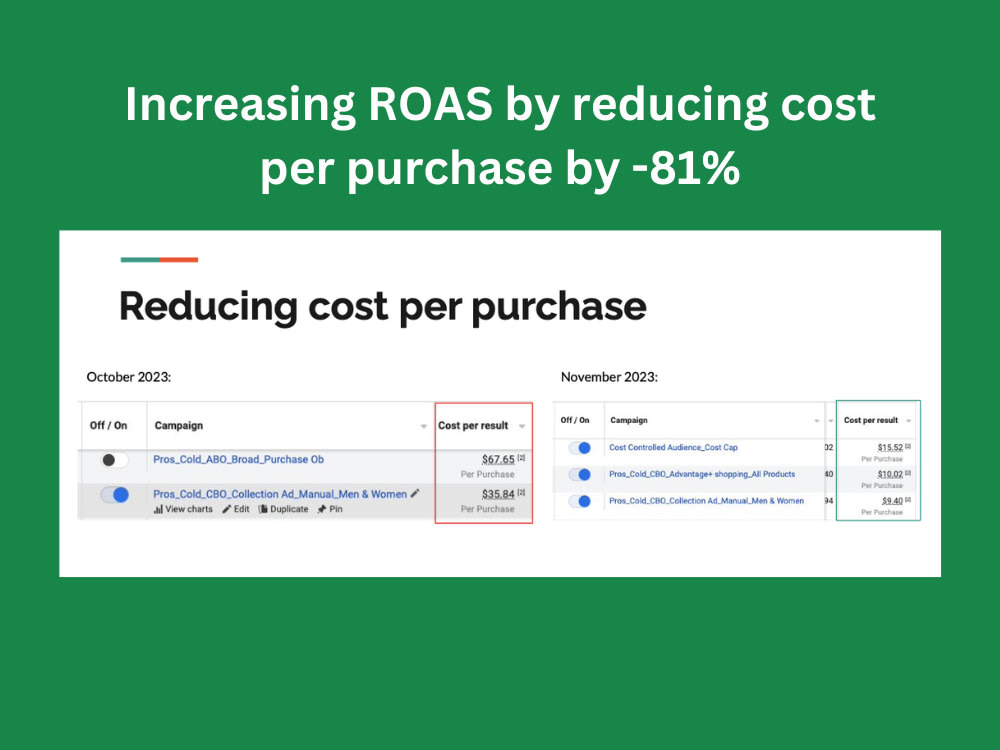This screenshot has height=750, width=1000.
Task: Open November Cost per result column dropdown
Action: pos(909,421)
